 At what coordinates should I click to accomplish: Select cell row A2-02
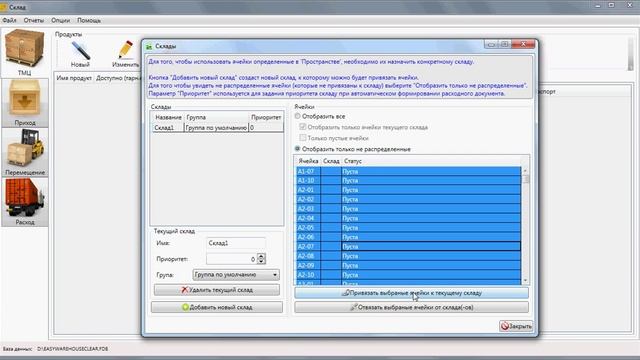click(408, 200)
